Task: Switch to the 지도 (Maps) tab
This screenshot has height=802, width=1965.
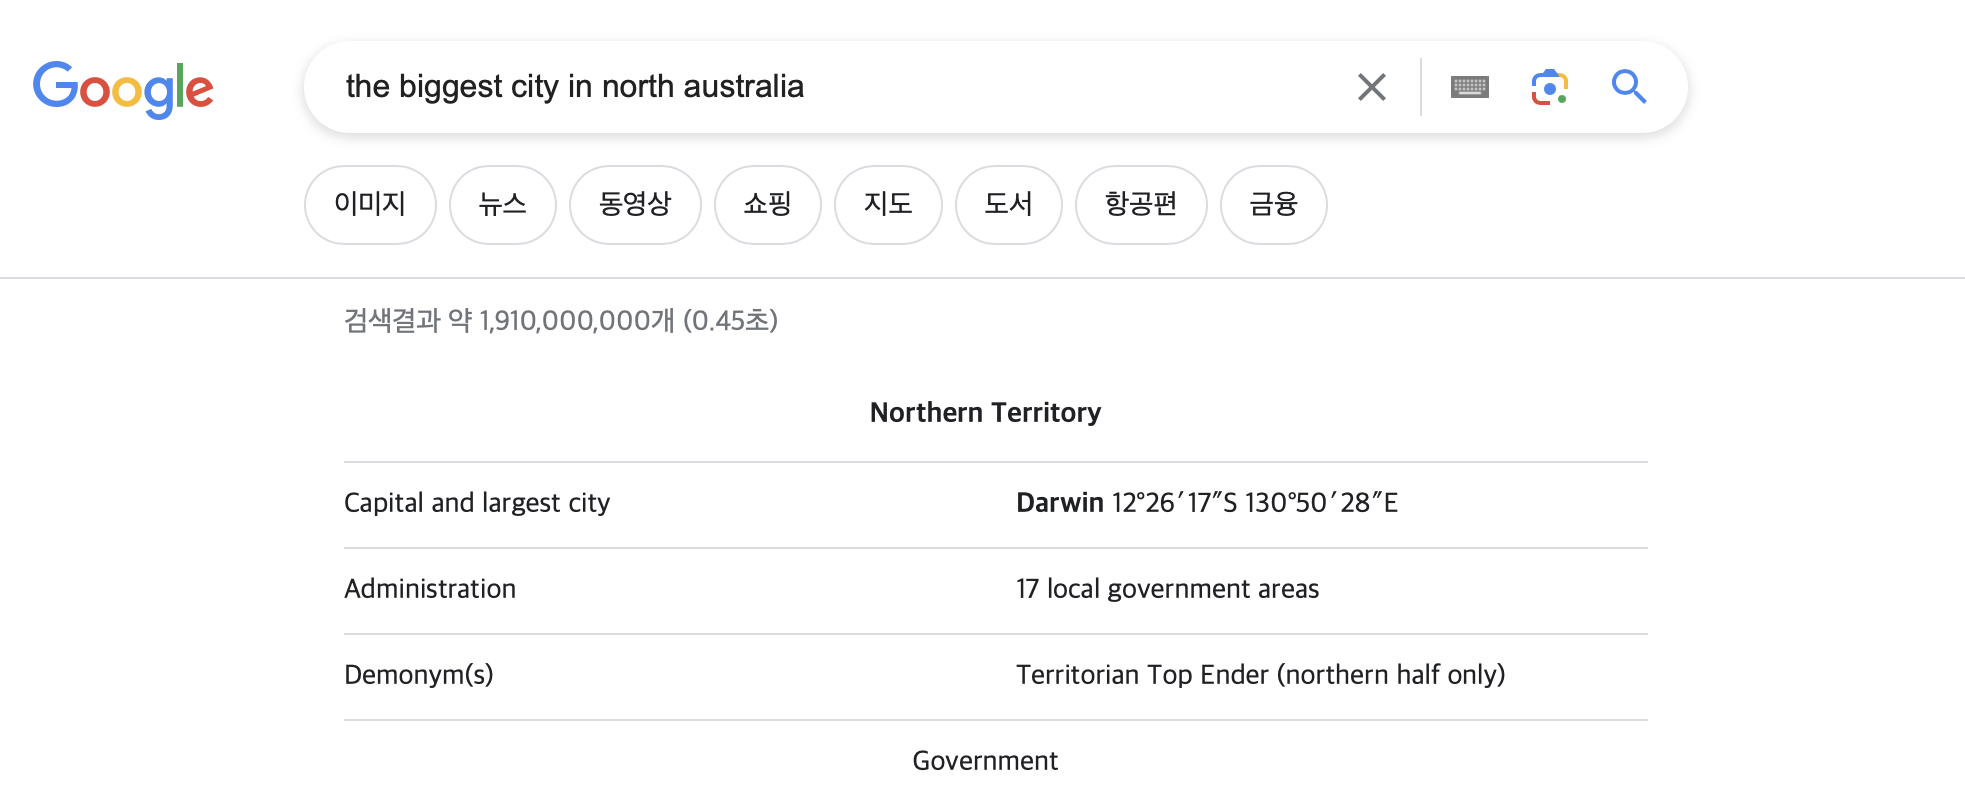Action: click(x=888, y=204)
